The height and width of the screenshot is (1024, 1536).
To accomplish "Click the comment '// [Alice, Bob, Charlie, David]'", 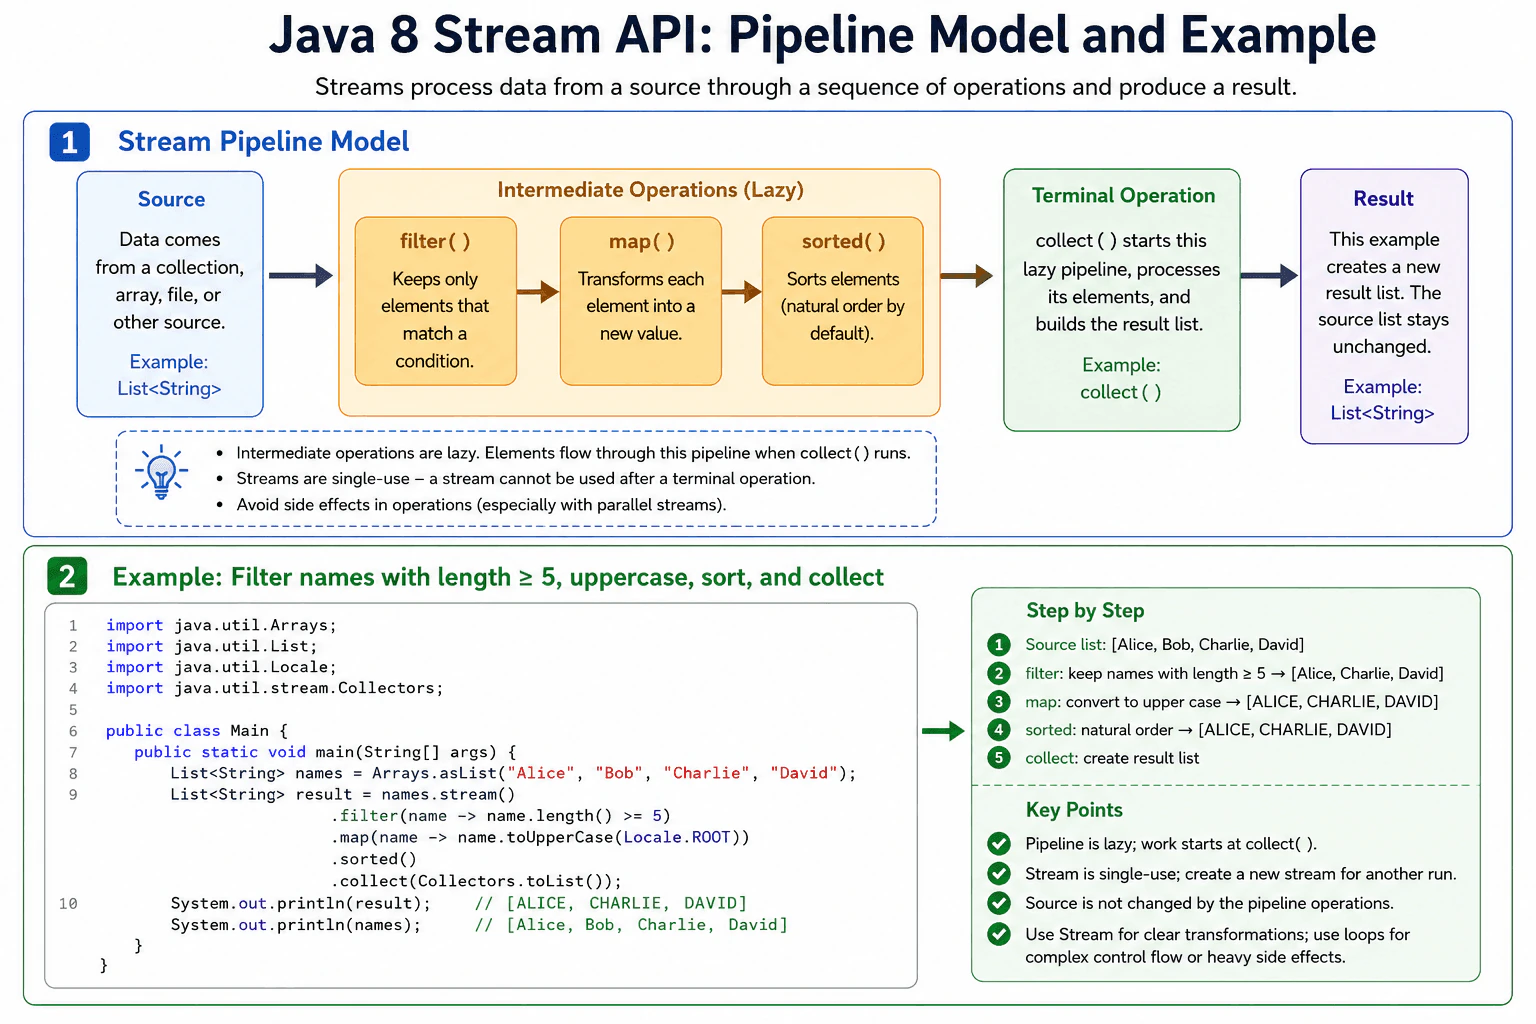I will (631, 925).
